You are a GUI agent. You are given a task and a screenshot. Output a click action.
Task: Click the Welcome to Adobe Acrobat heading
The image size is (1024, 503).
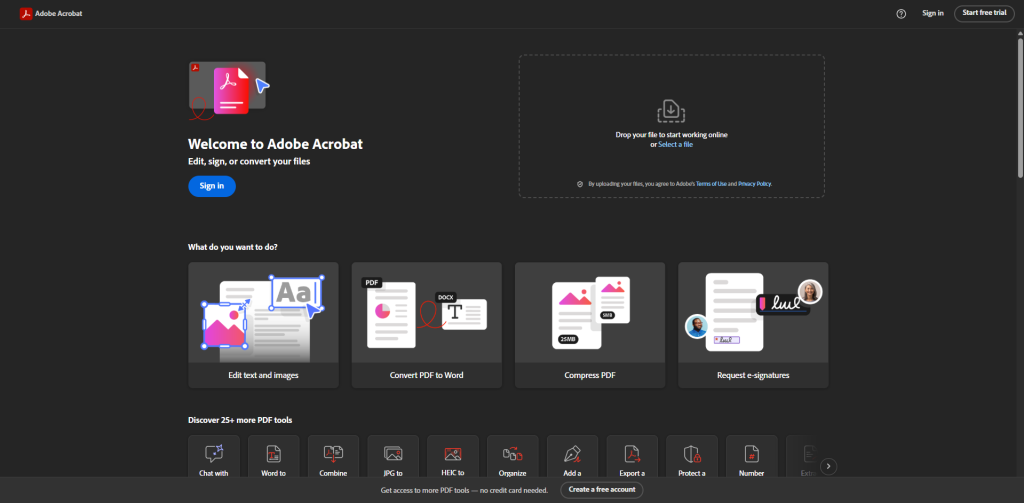(x=276, y=144)
